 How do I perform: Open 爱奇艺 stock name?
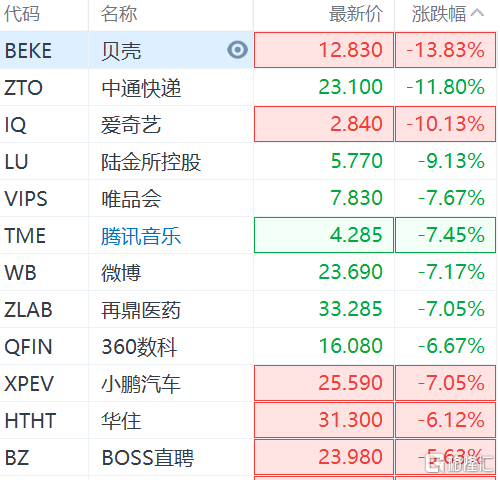[x=131, y=125]
